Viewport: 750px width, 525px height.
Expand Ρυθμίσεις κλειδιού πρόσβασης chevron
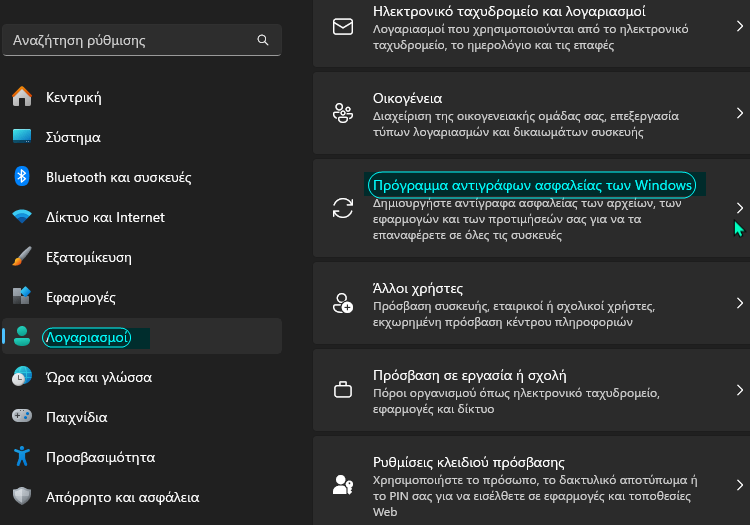739,485
